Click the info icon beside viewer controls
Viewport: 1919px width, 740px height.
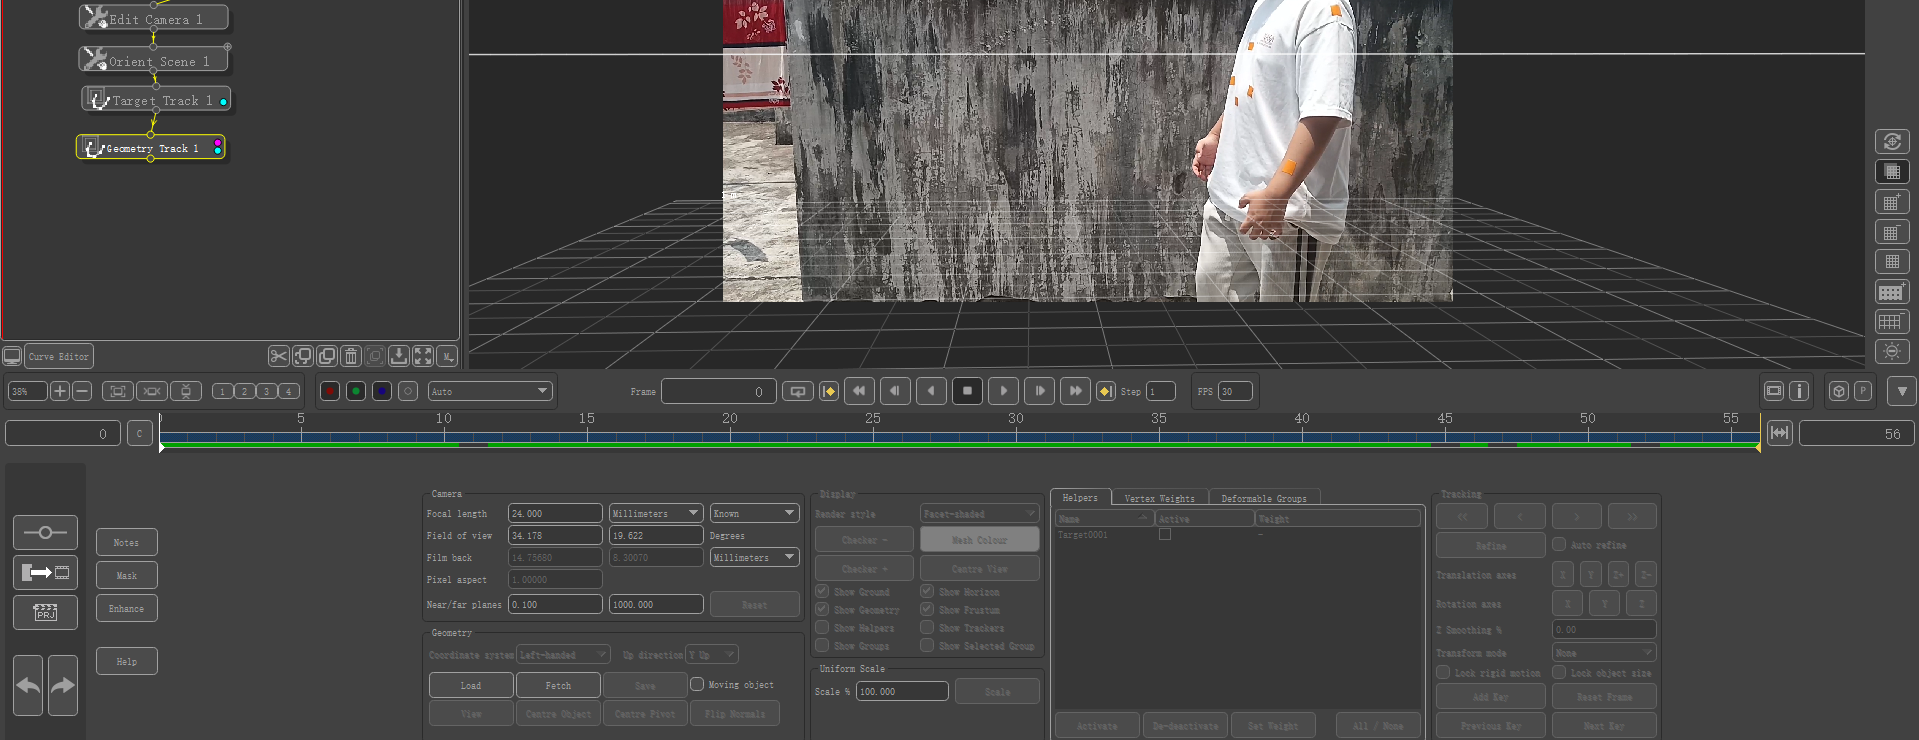pyautogui.click(x=1799, y=391)
